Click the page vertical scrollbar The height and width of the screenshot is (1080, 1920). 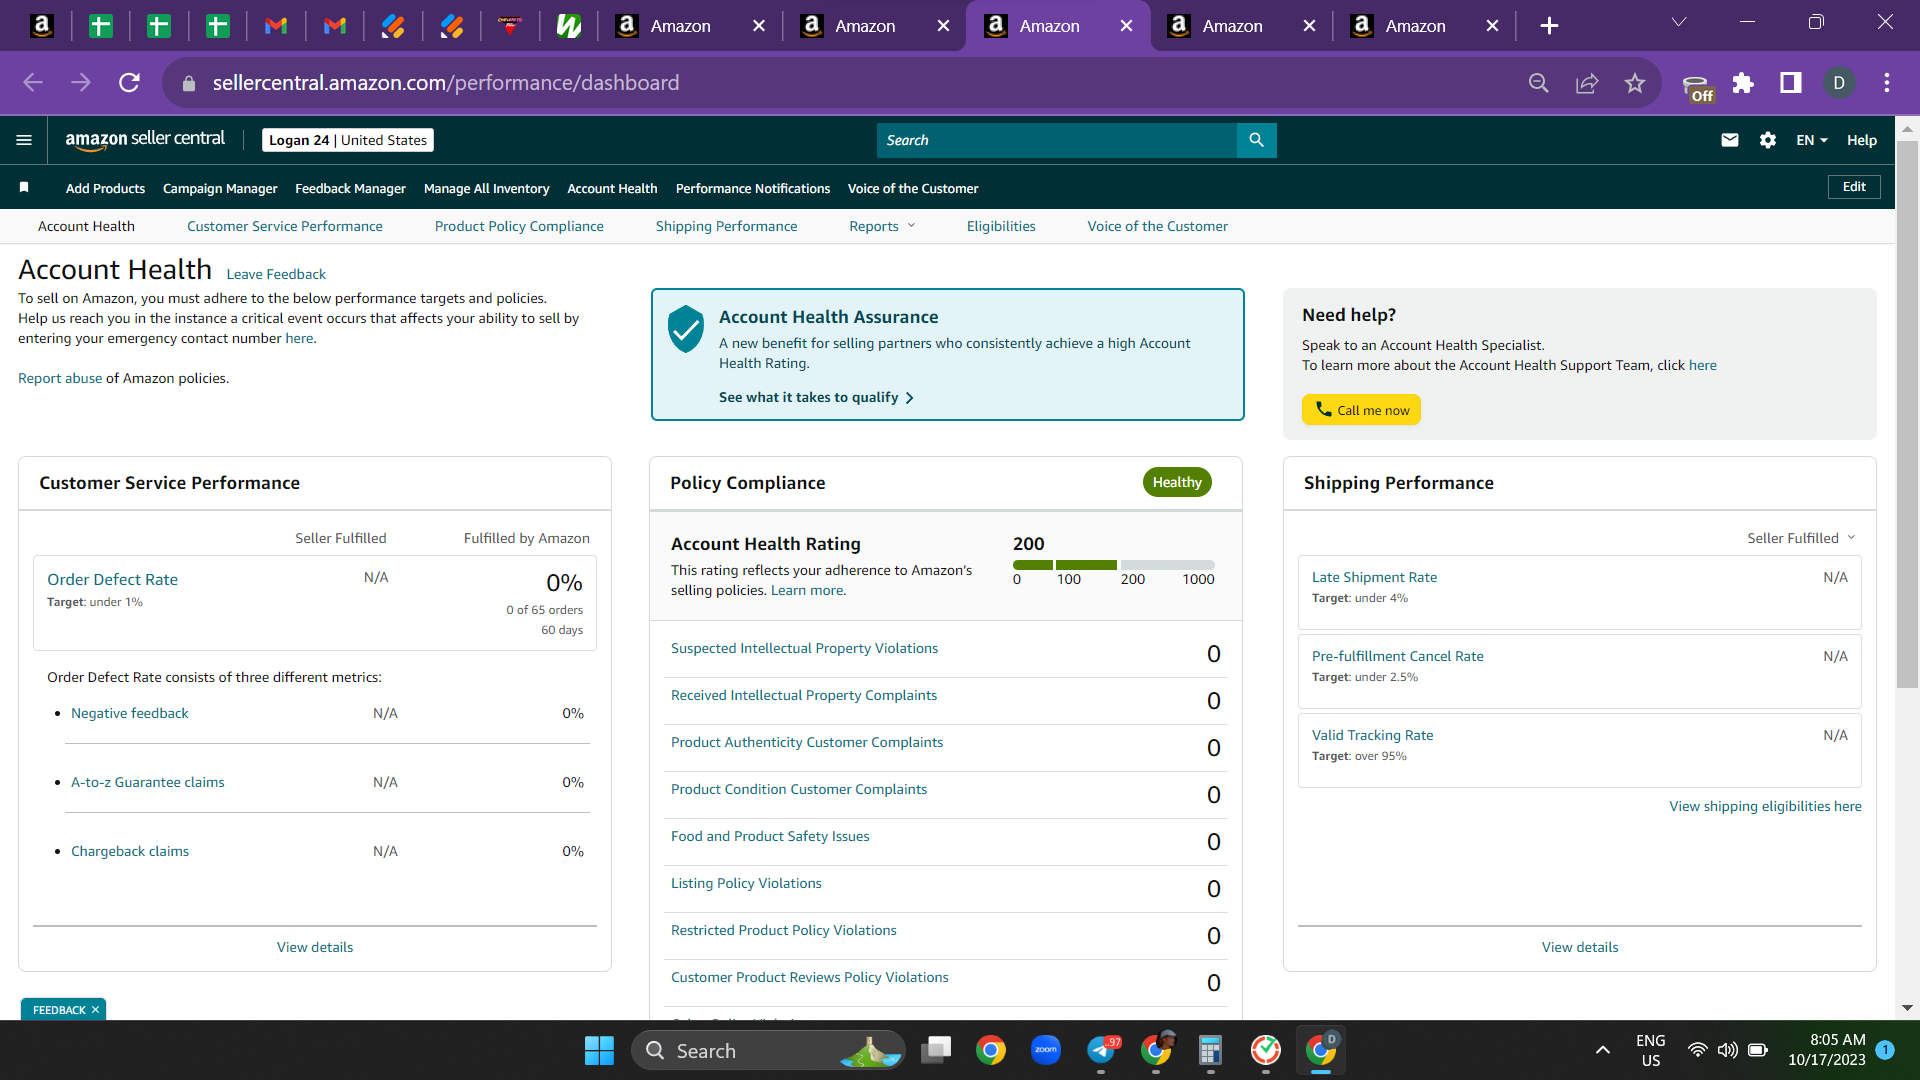1907,415
